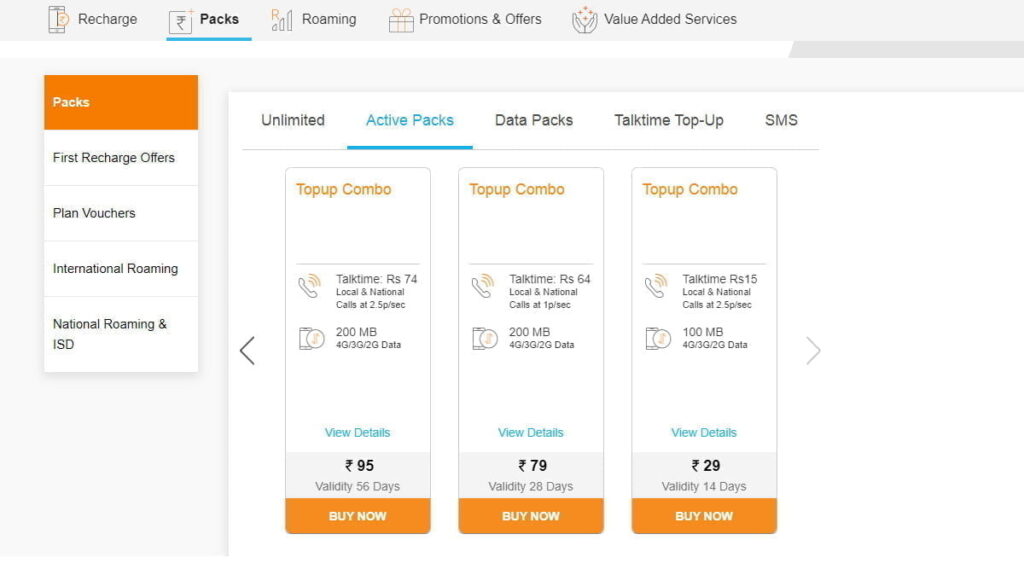
Task: Open the Data Packs tab
Action: tap(534, 120)
